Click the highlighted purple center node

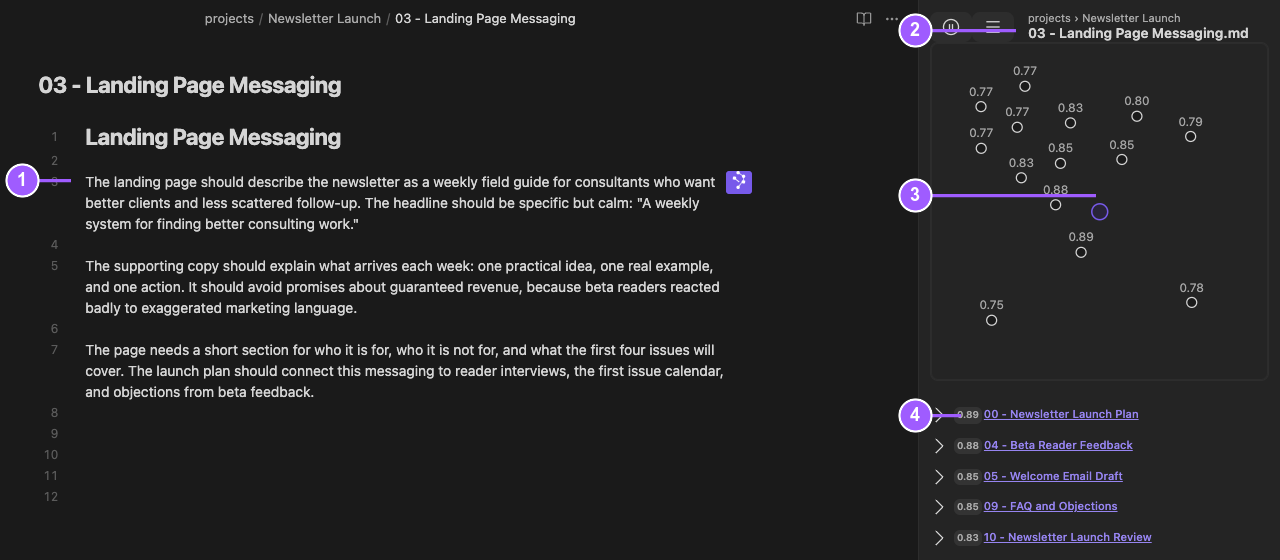click(x=1100, y=212)
